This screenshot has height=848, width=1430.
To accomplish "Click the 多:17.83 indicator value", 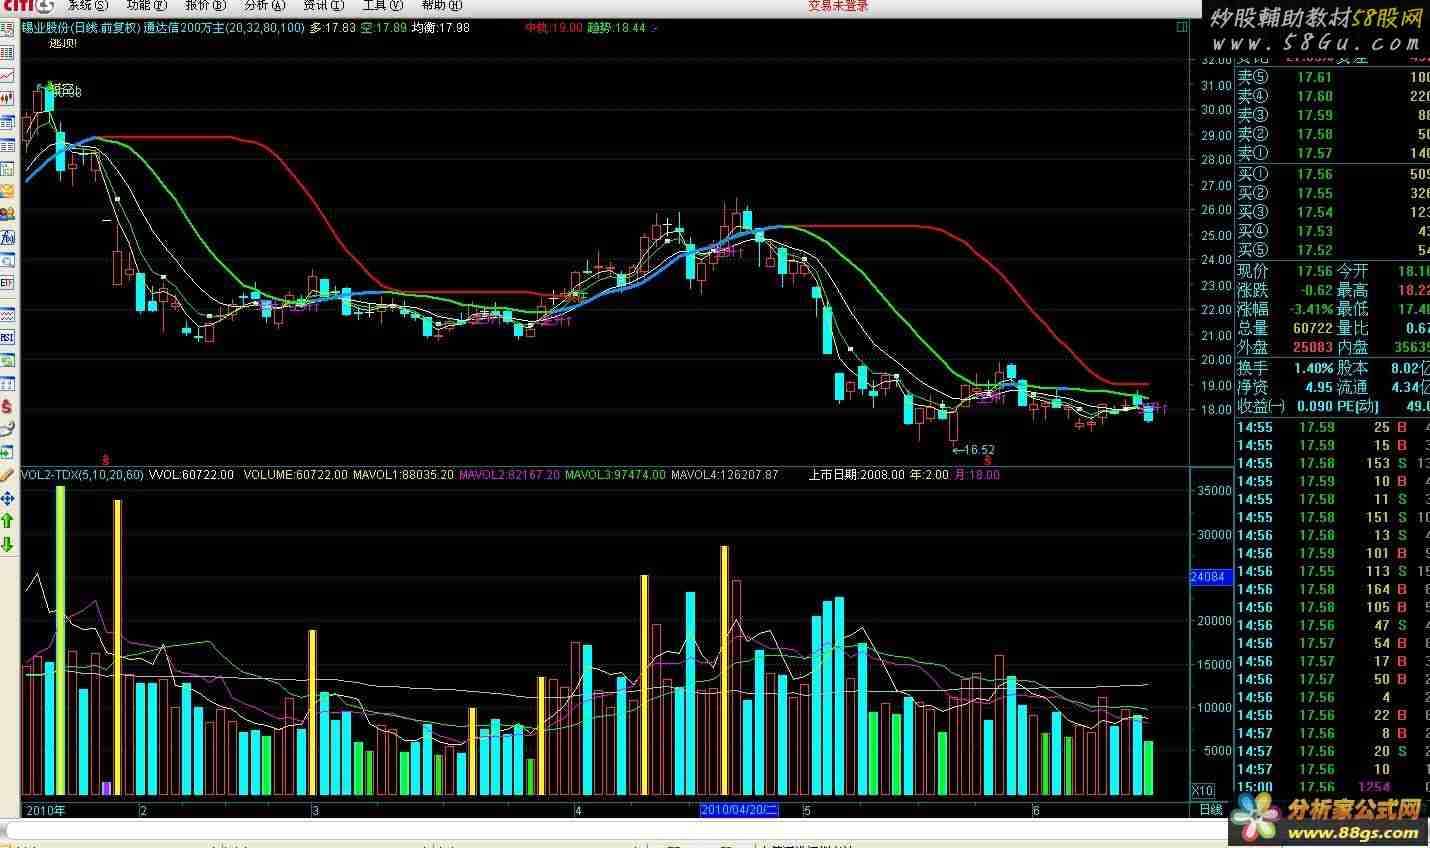I will click(x=333, y=28).
